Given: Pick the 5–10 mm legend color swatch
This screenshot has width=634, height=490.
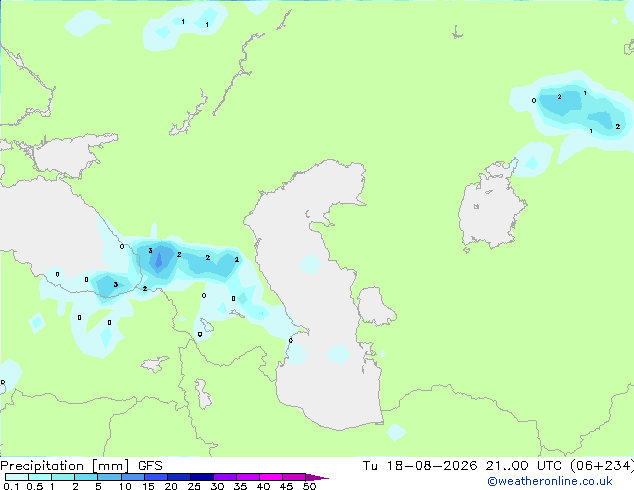Looking at the screenshot, I should click(109, 477).
